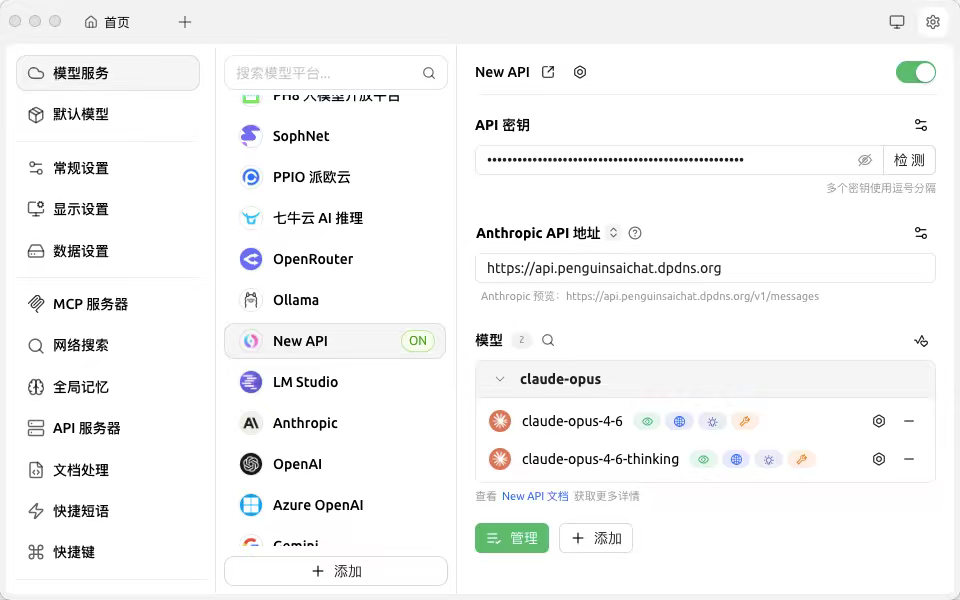
Task: Focus the 搜索模型平台 search field
Action: point(325,73)
